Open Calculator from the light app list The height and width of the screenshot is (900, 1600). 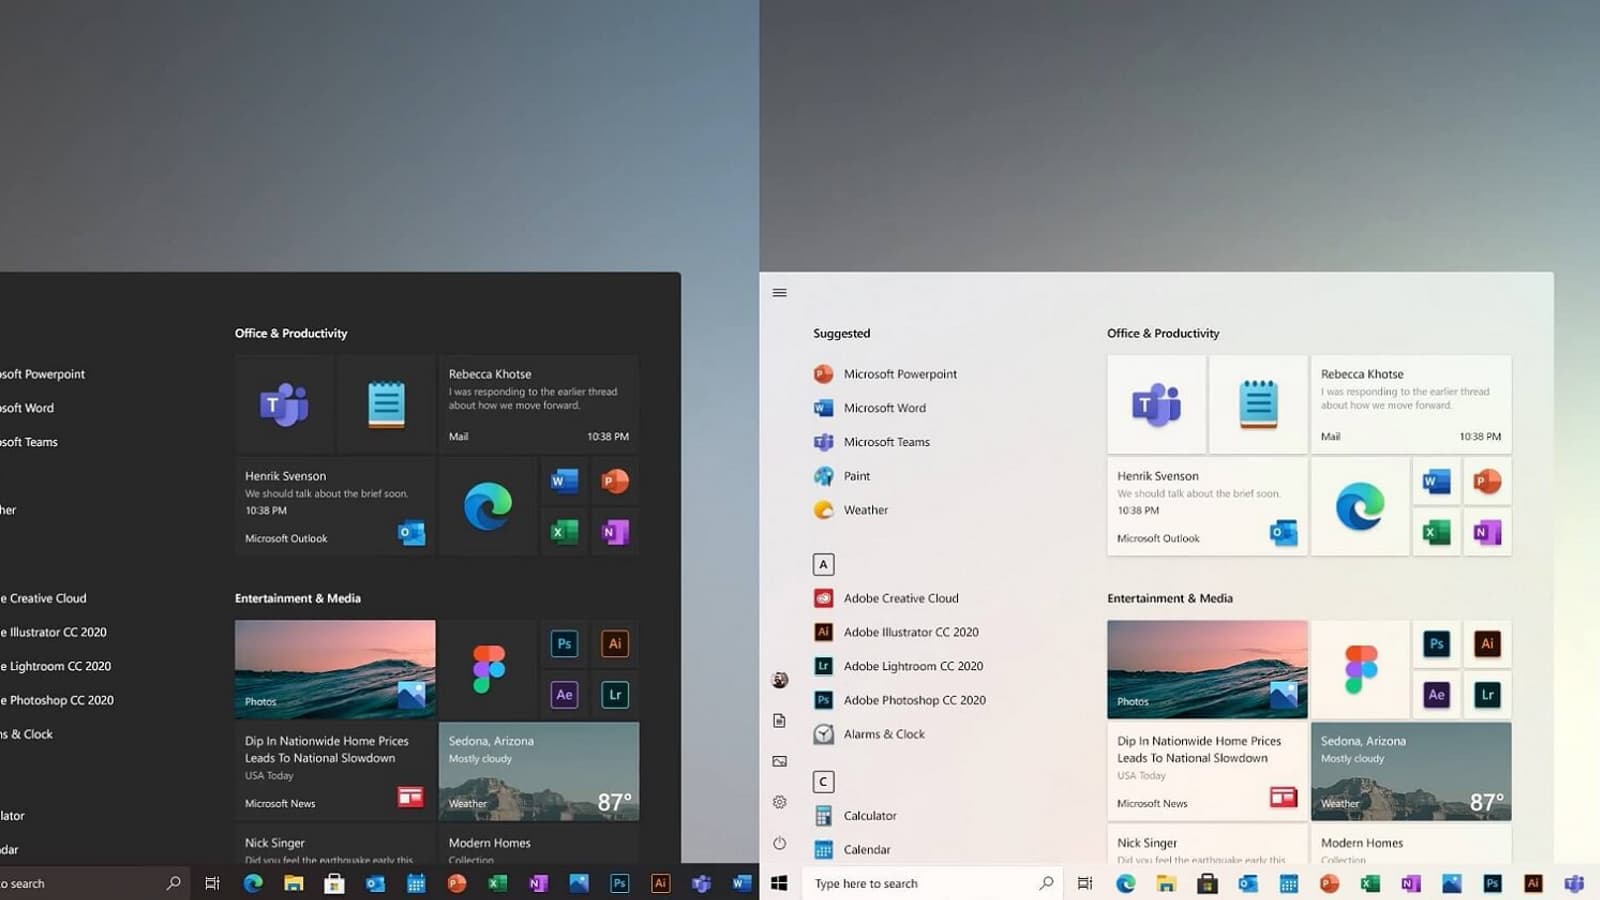point(855,816)
